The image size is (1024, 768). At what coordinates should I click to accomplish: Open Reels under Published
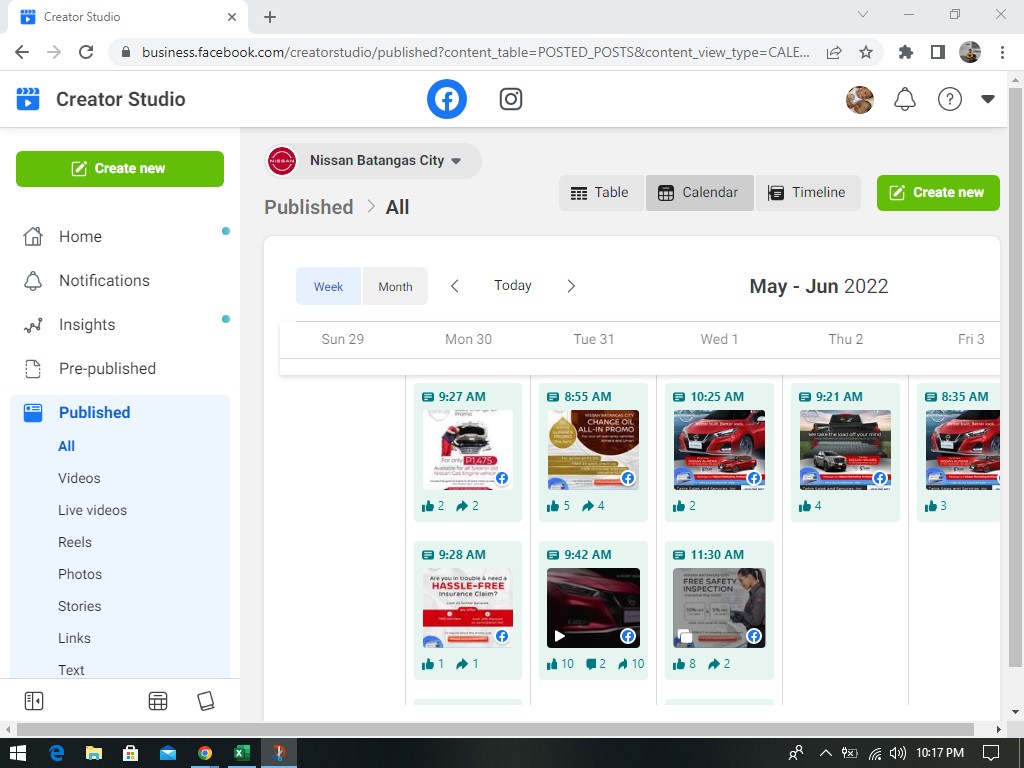74,542
